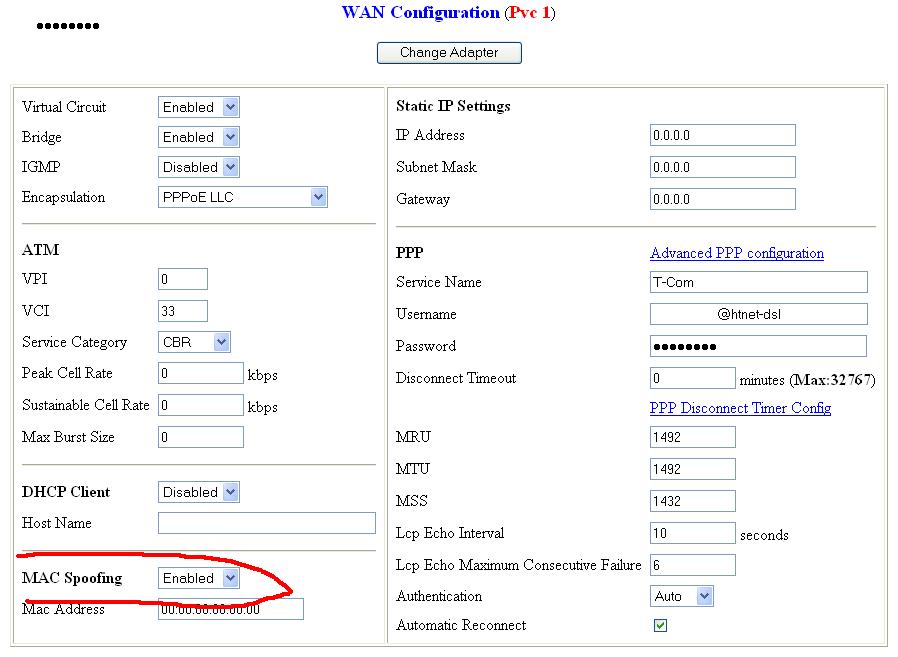Open the Encapsulation PPPoE LLC dropdown

tap(243, 197)
